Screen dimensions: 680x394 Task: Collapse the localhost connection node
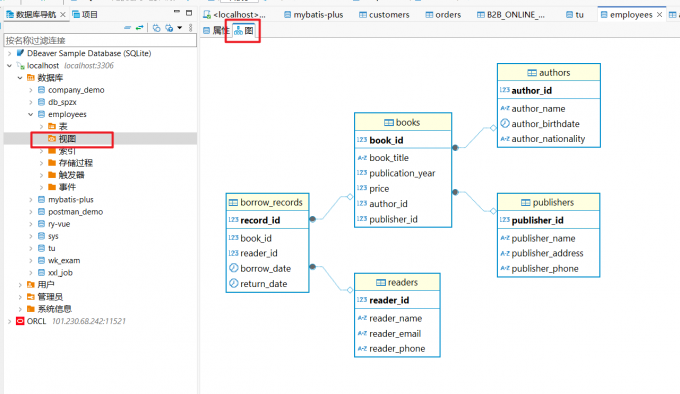pos(10,65)
